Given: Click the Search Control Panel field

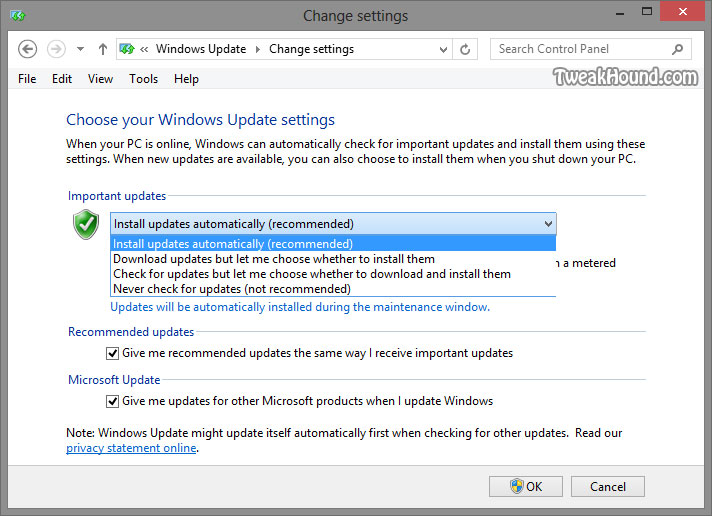Looking at the screenshot, I should [x=590, y=49].
